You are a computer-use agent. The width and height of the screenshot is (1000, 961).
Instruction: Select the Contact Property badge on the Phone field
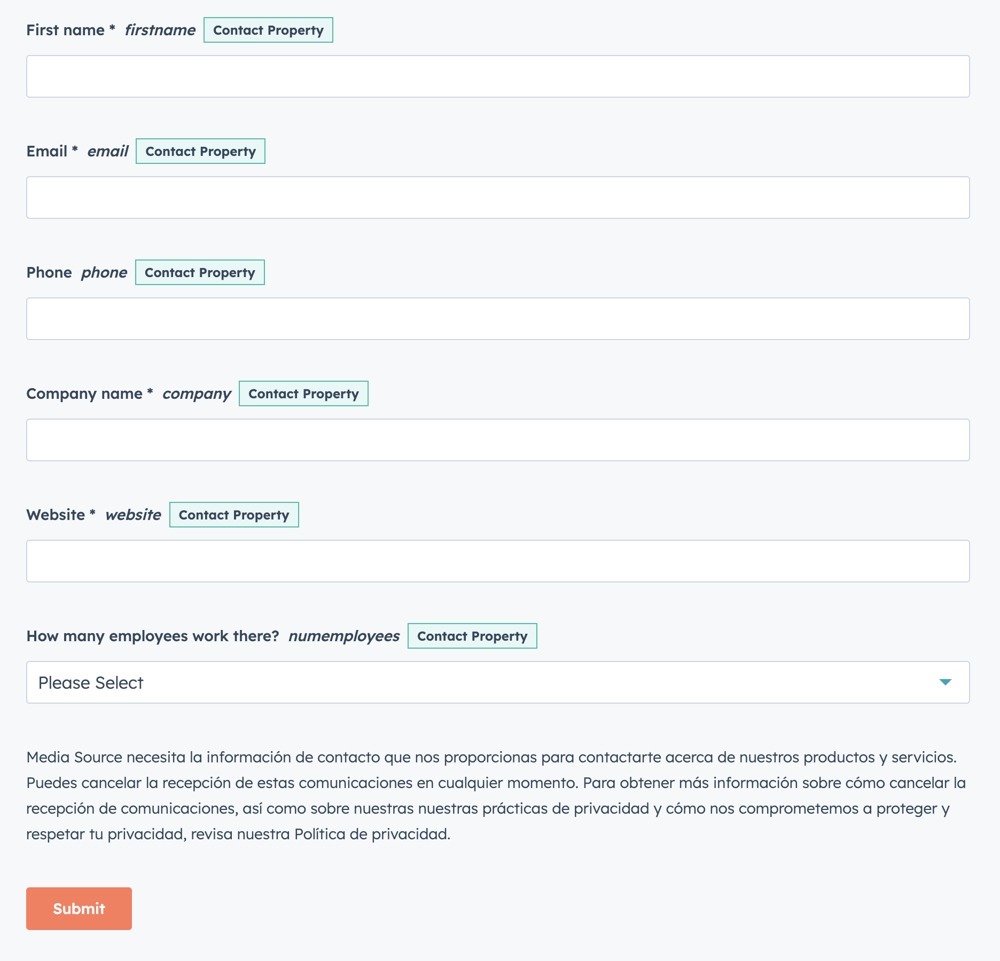tap(199, 272)
